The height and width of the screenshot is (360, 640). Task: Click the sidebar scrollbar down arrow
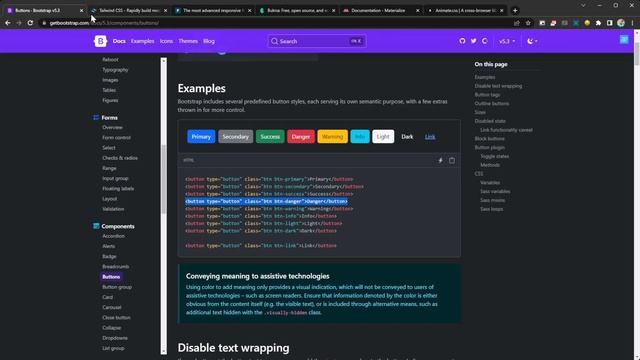pos(164,351)
